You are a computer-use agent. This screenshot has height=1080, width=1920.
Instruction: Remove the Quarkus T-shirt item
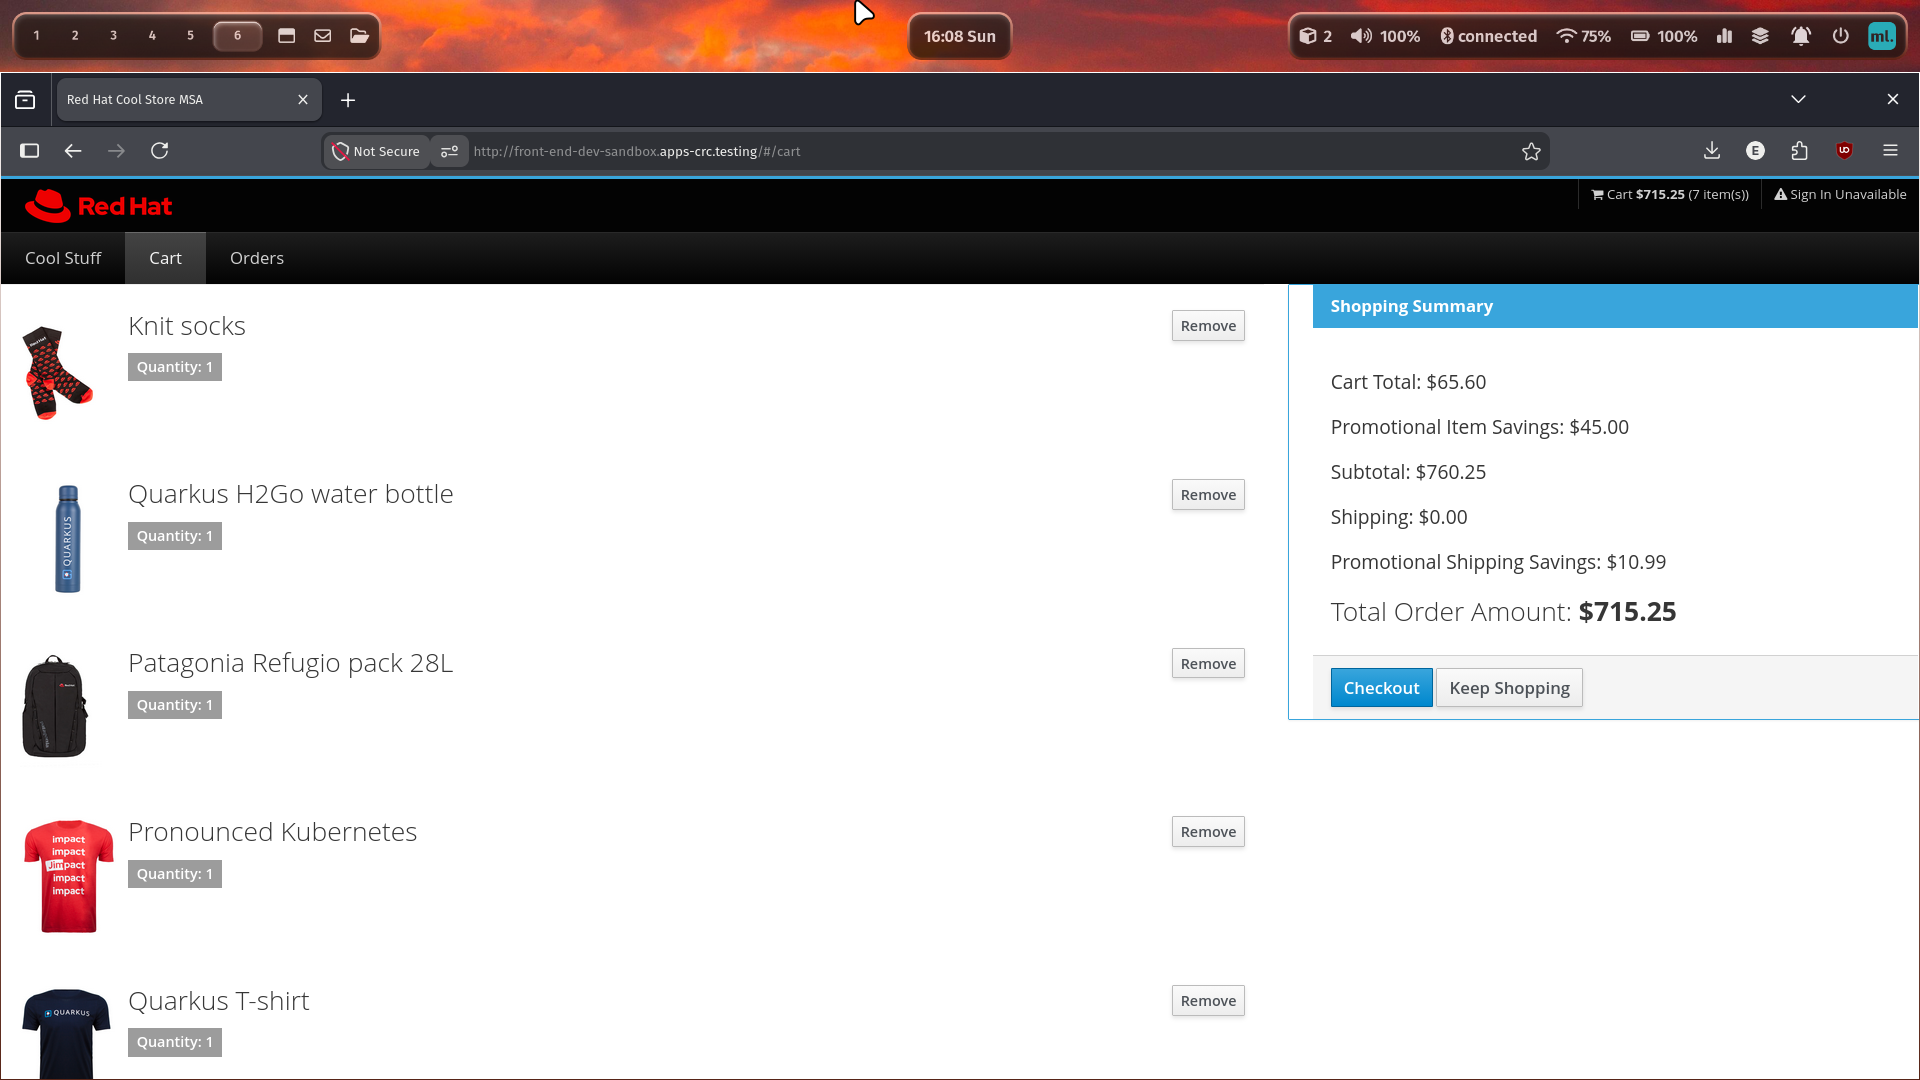coord(1208,1001)
